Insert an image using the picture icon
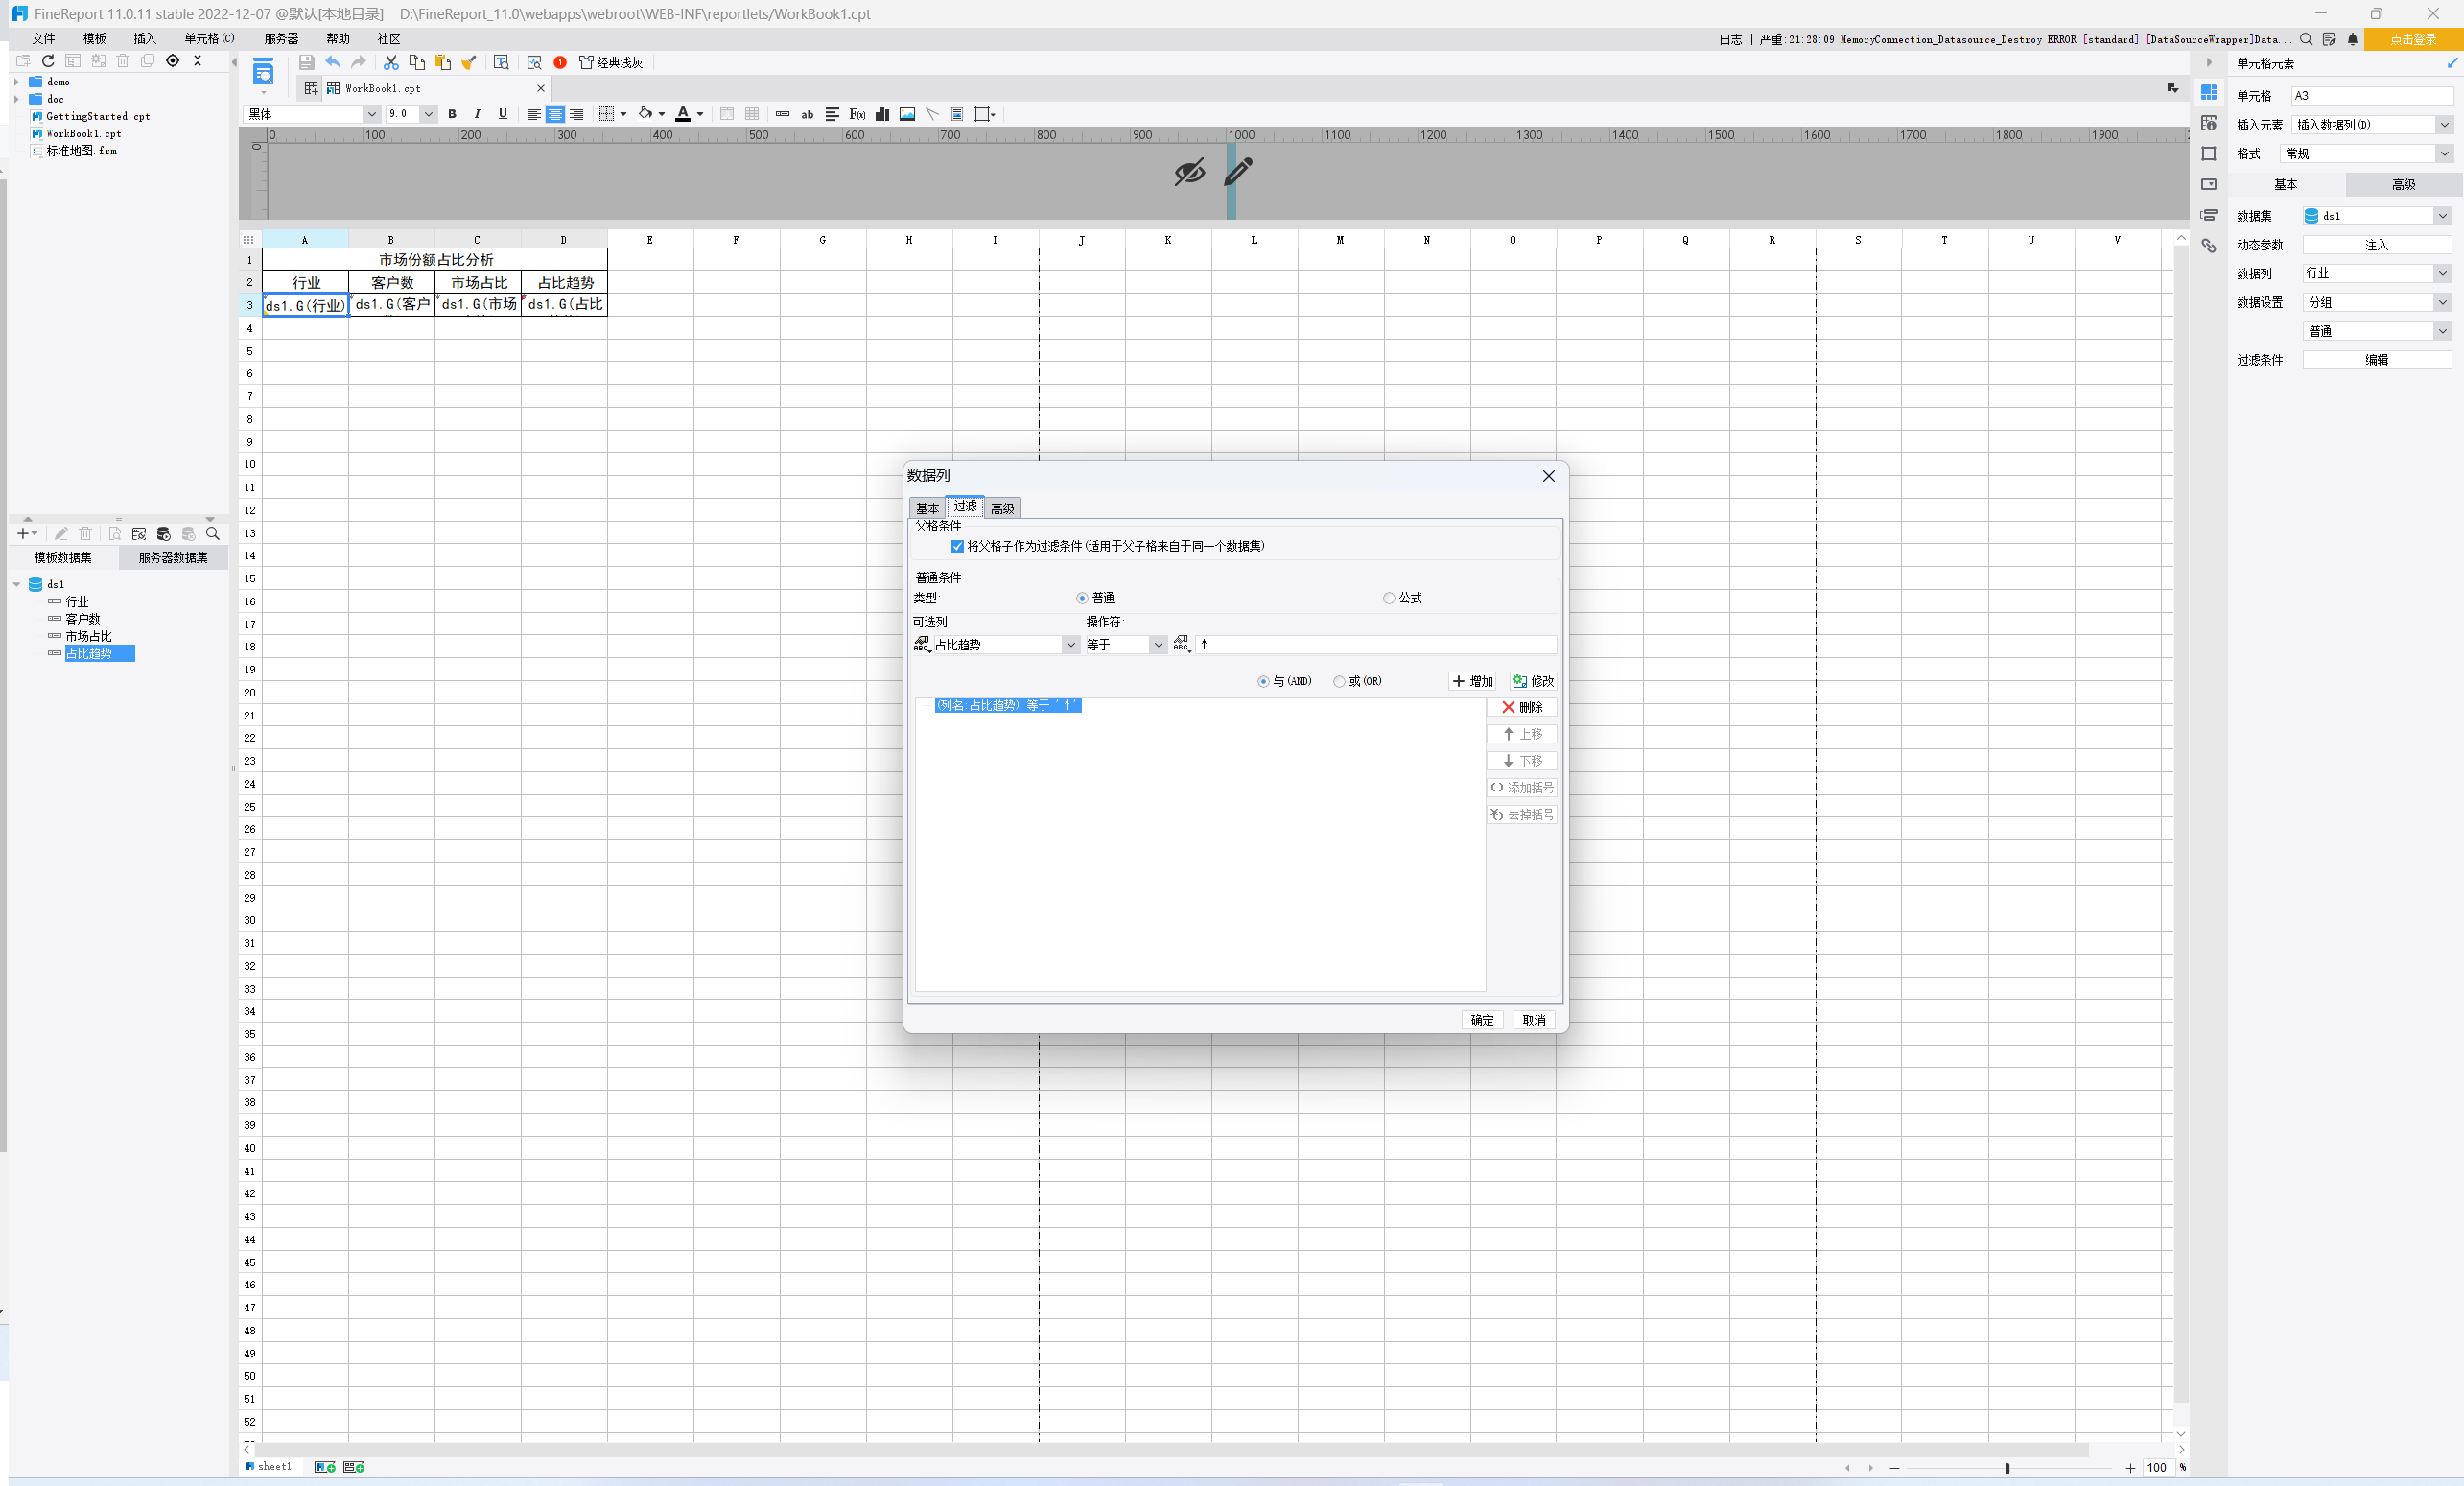 coord(907,114)
